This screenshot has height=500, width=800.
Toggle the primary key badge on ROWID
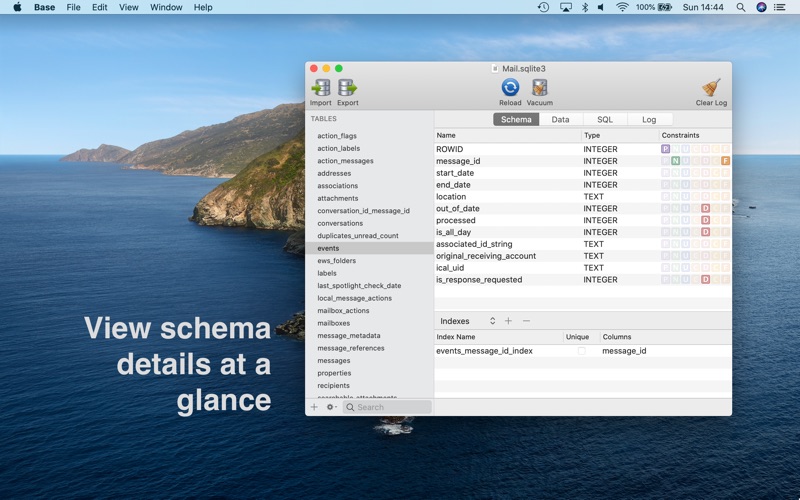[666, 149]
